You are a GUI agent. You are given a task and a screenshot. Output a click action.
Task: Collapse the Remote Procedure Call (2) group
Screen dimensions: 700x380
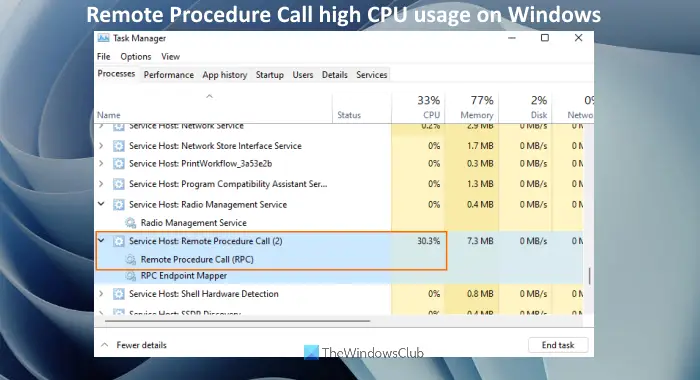click(101, 241)
